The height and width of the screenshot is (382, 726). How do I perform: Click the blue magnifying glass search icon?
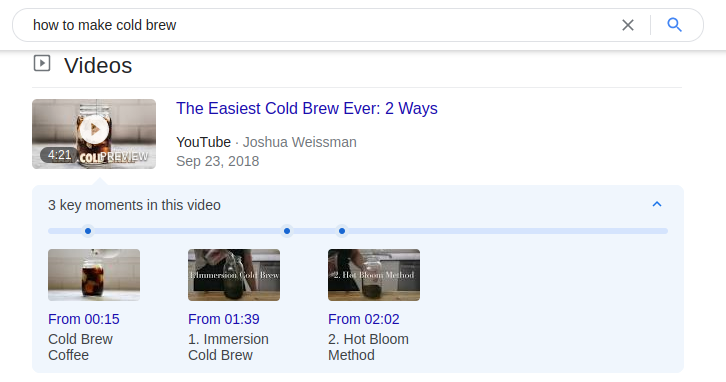pyautogui.click(x=674, y=25)
